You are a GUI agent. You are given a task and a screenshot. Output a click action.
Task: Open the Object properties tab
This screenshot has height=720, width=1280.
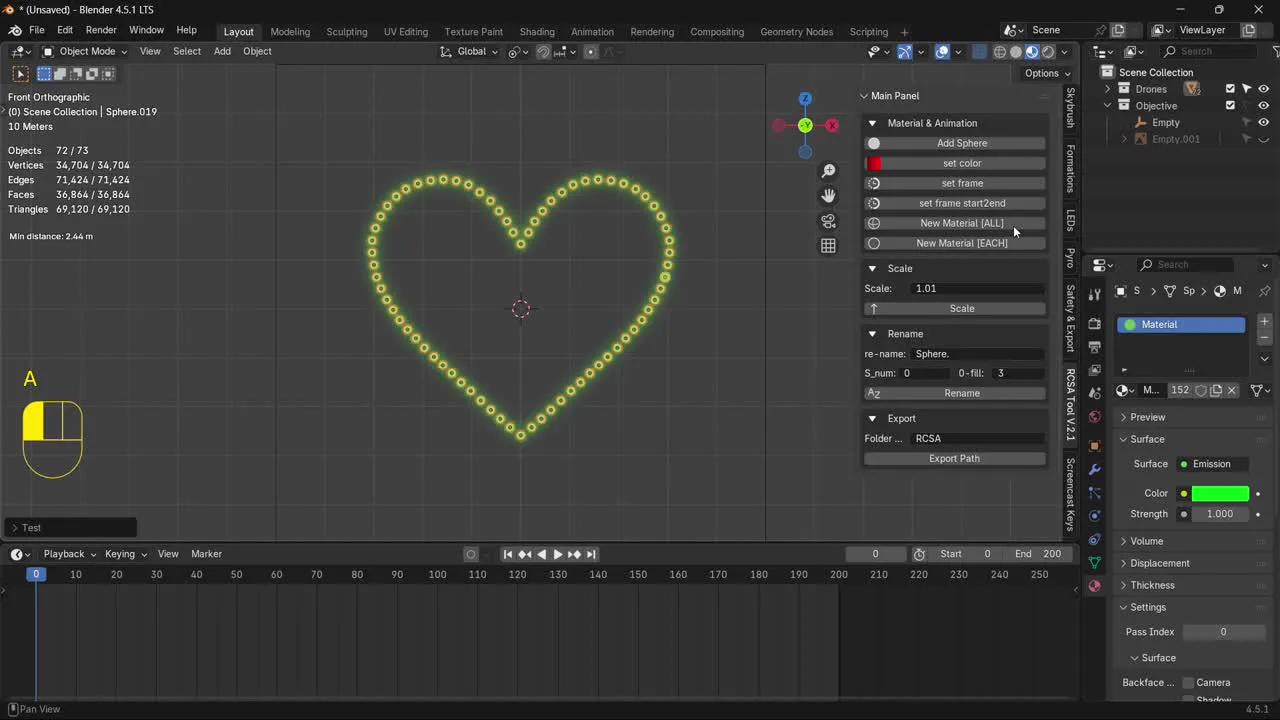point(1094,445)
